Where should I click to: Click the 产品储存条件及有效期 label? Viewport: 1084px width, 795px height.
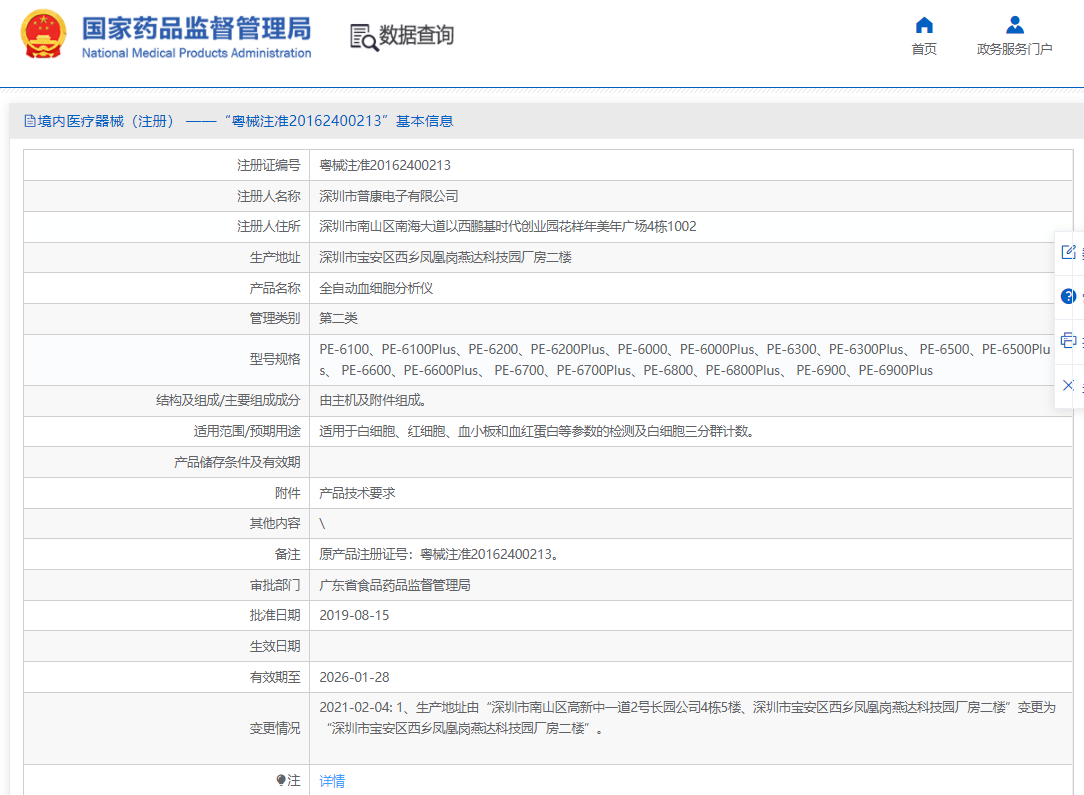237,462
